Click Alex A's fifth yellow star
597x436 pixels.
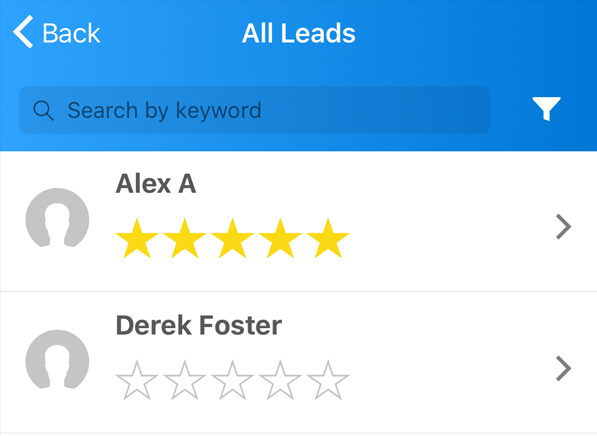pyautogui.click(x=328, y=238)
